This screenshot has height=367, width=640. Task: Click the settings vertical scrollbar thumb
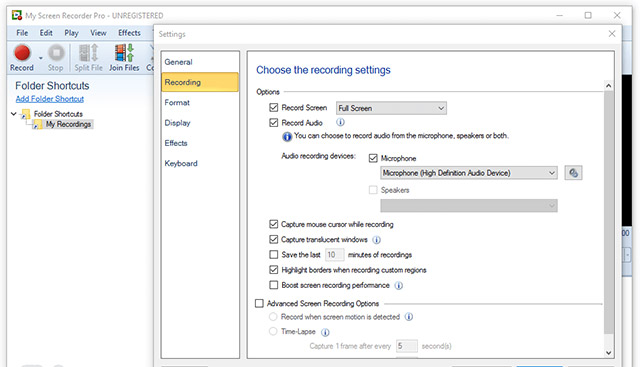click(x=609, y=212)
